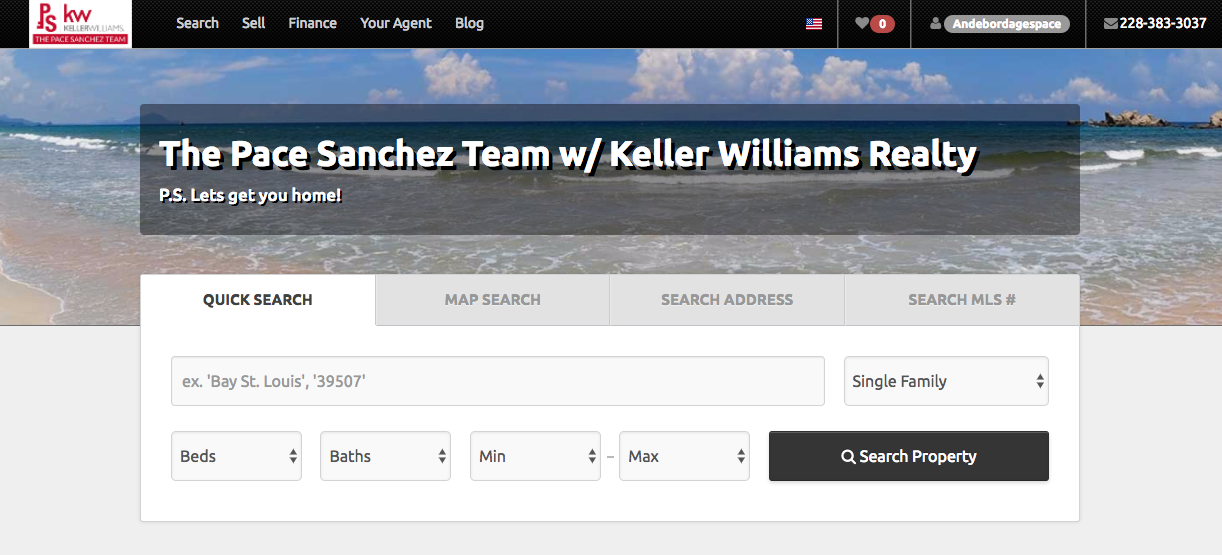
Task: Expand the Beds dropdown
Action: (x=236, y=456)
